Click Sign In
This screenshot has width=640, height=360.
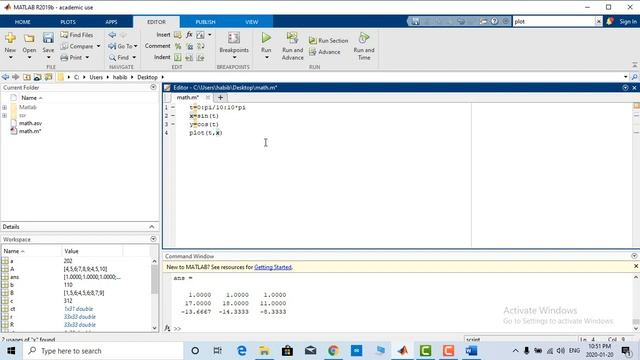pos(628,21)
